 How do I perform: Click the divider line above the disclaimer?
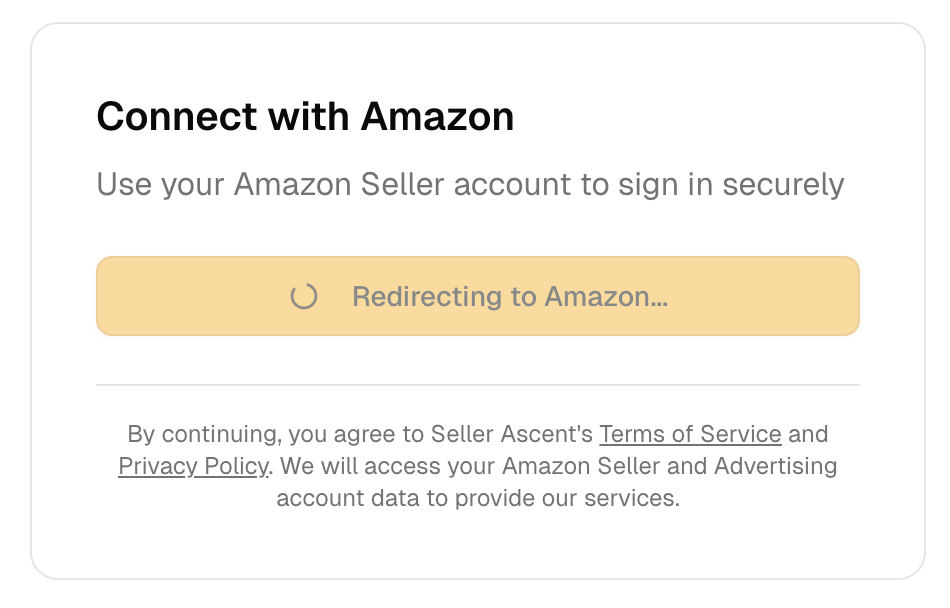tap(477, 384)
